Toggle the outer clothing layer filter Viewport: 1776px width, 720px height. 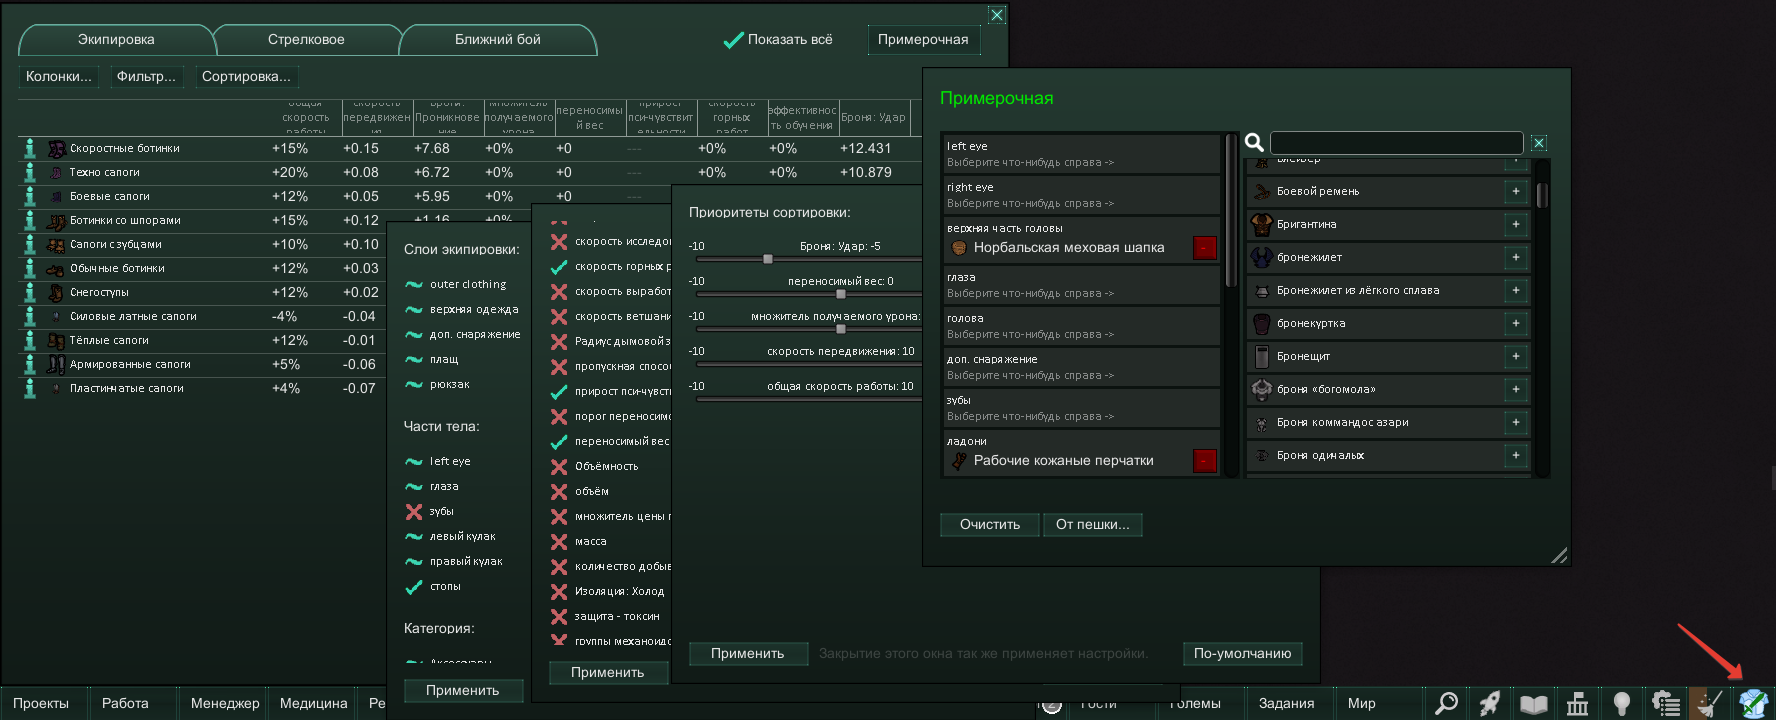tap(413, 284)
